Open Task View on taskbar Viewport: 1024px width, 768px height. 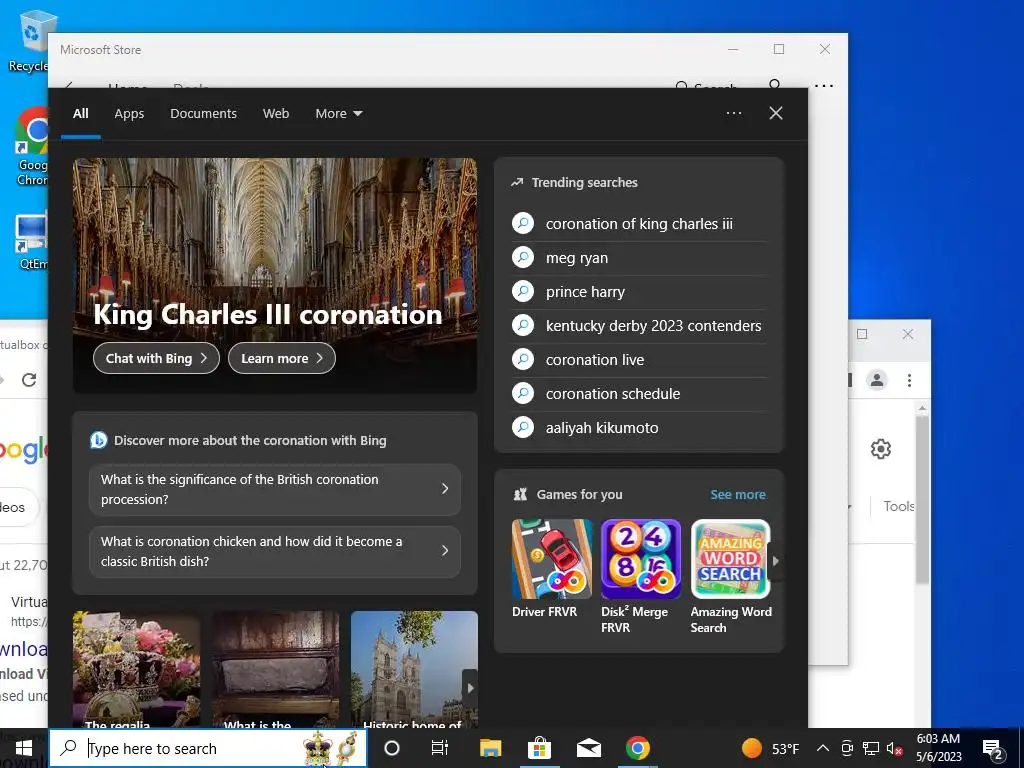click(440, 748)
